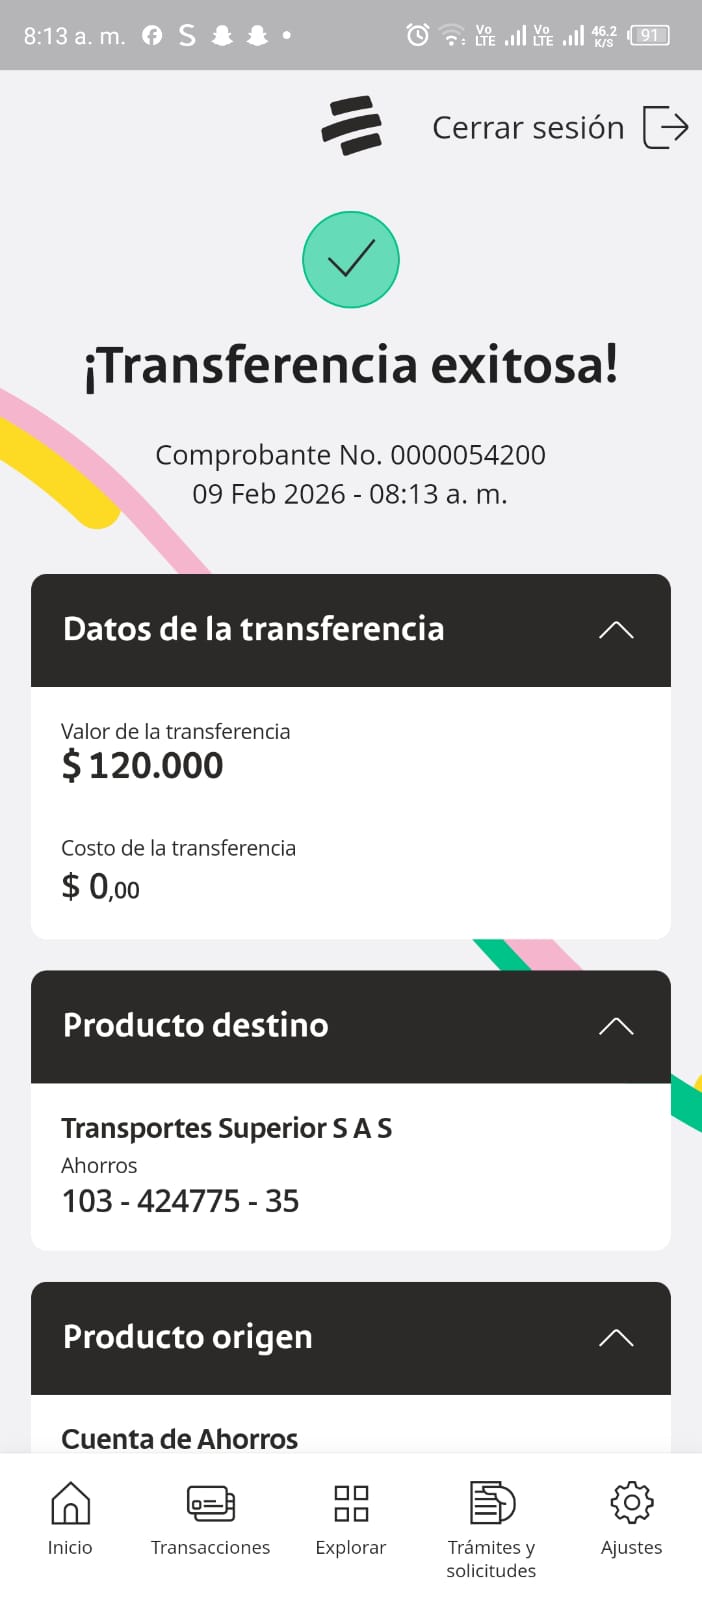Viewport: 702px width, 1600px height.
Task: Go to the Inicio tab label
Action: [70, 1547]
